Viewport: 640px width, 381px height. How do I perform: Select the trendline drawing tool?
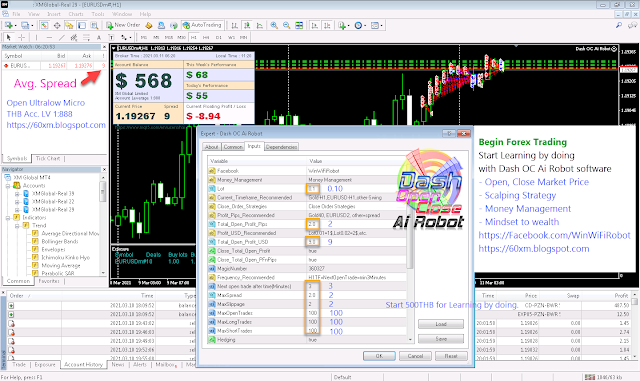tap(62, 37)
